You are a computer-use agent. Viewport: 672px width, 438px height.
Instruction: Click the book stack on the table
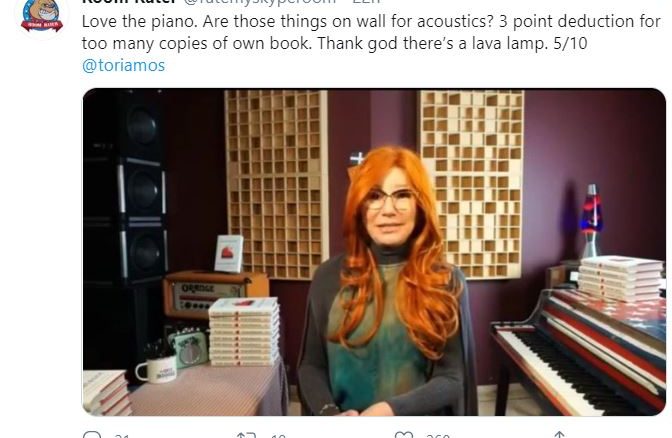[244, 332]
